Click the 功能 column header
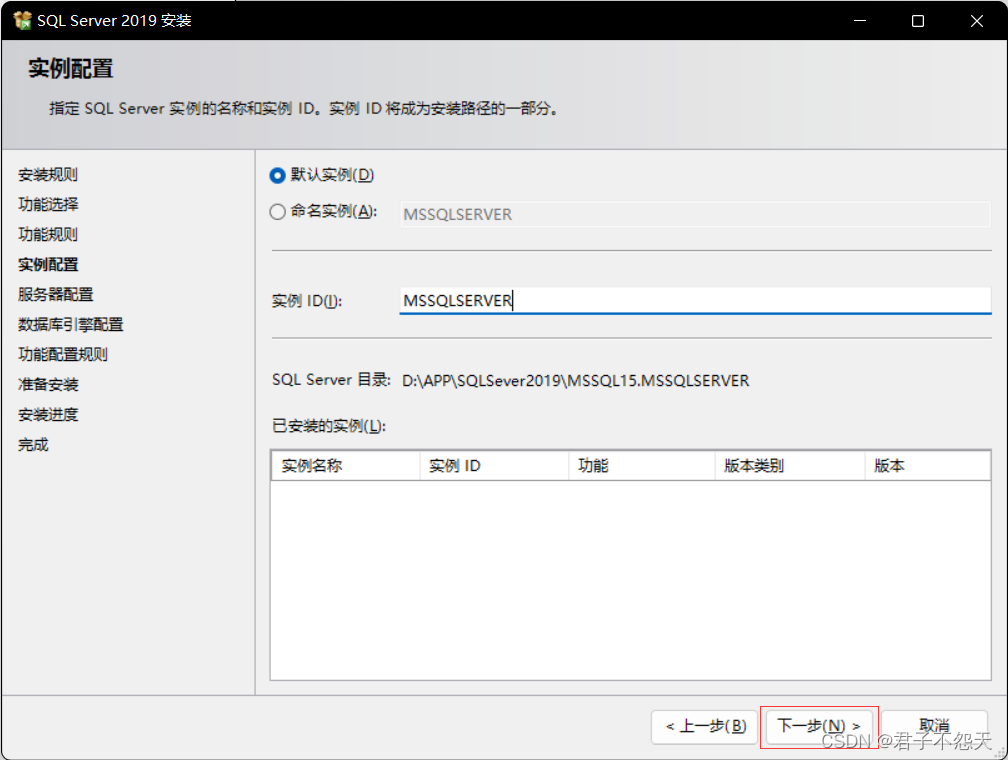 coord(642,466)
